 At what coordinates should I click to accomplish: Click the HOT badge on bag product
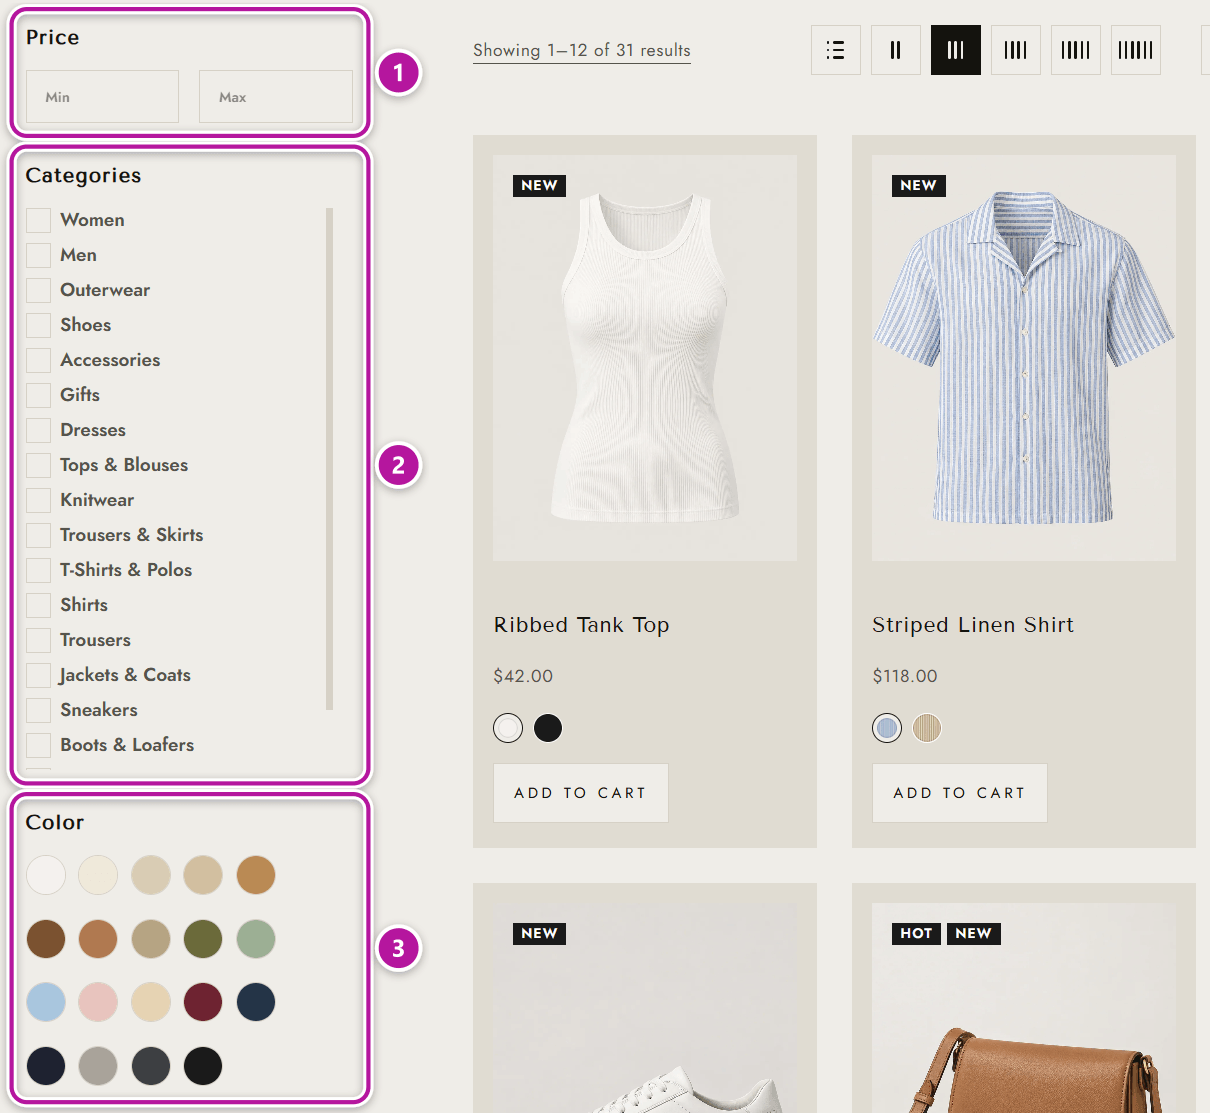click(916, 934)
